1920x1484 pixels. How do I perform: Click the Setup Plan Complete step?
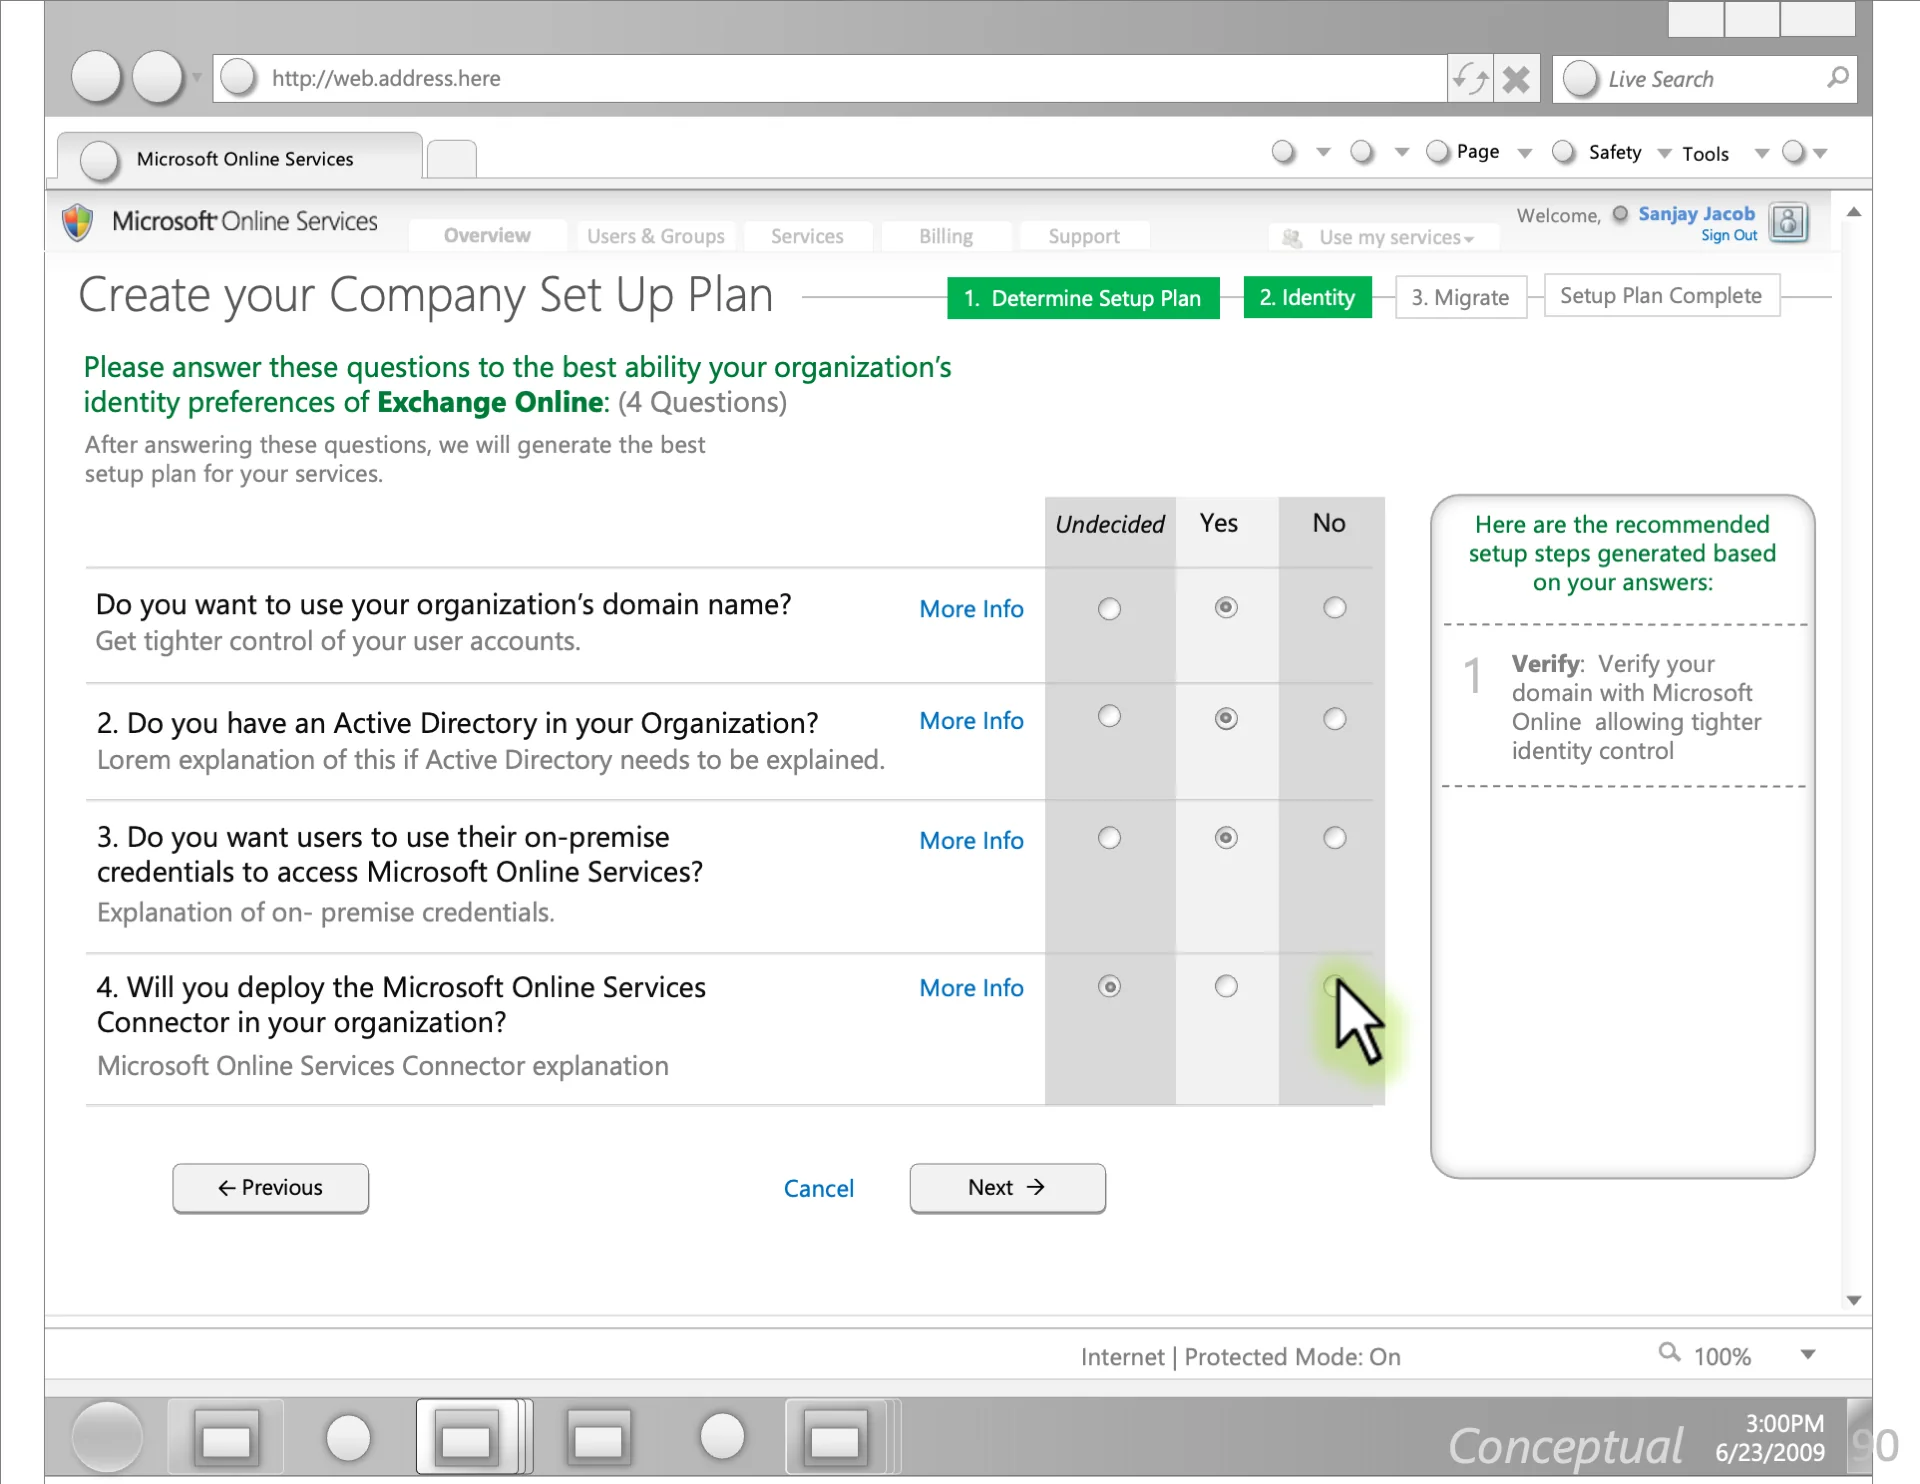click(1661, 295)
